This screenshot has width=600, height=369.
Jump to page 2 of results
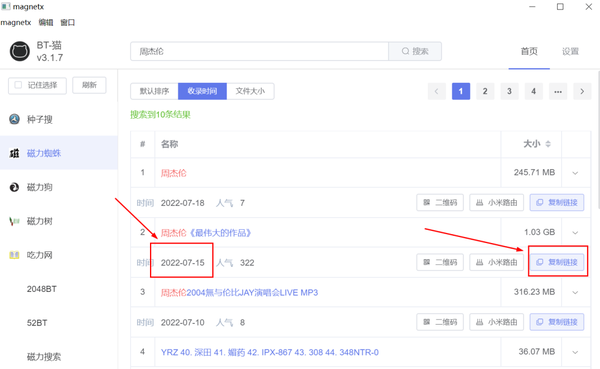pos(485,91)
